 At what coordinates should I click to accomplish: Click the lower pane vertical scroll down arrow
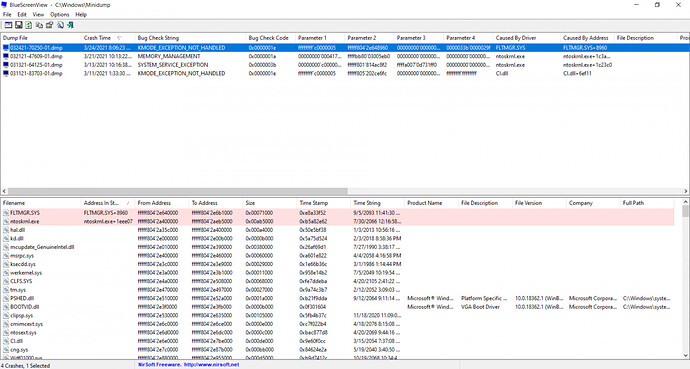coord(686,355)
